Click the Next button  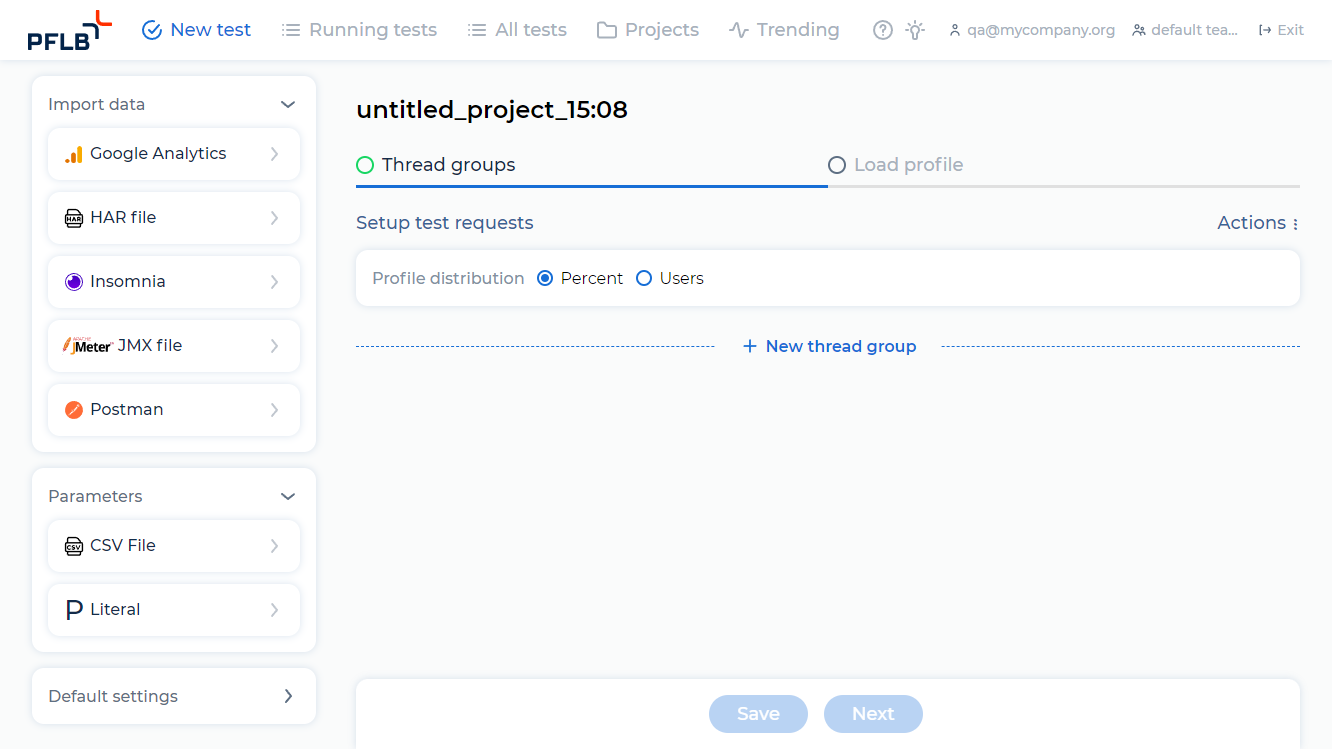[x=873, y=714]
